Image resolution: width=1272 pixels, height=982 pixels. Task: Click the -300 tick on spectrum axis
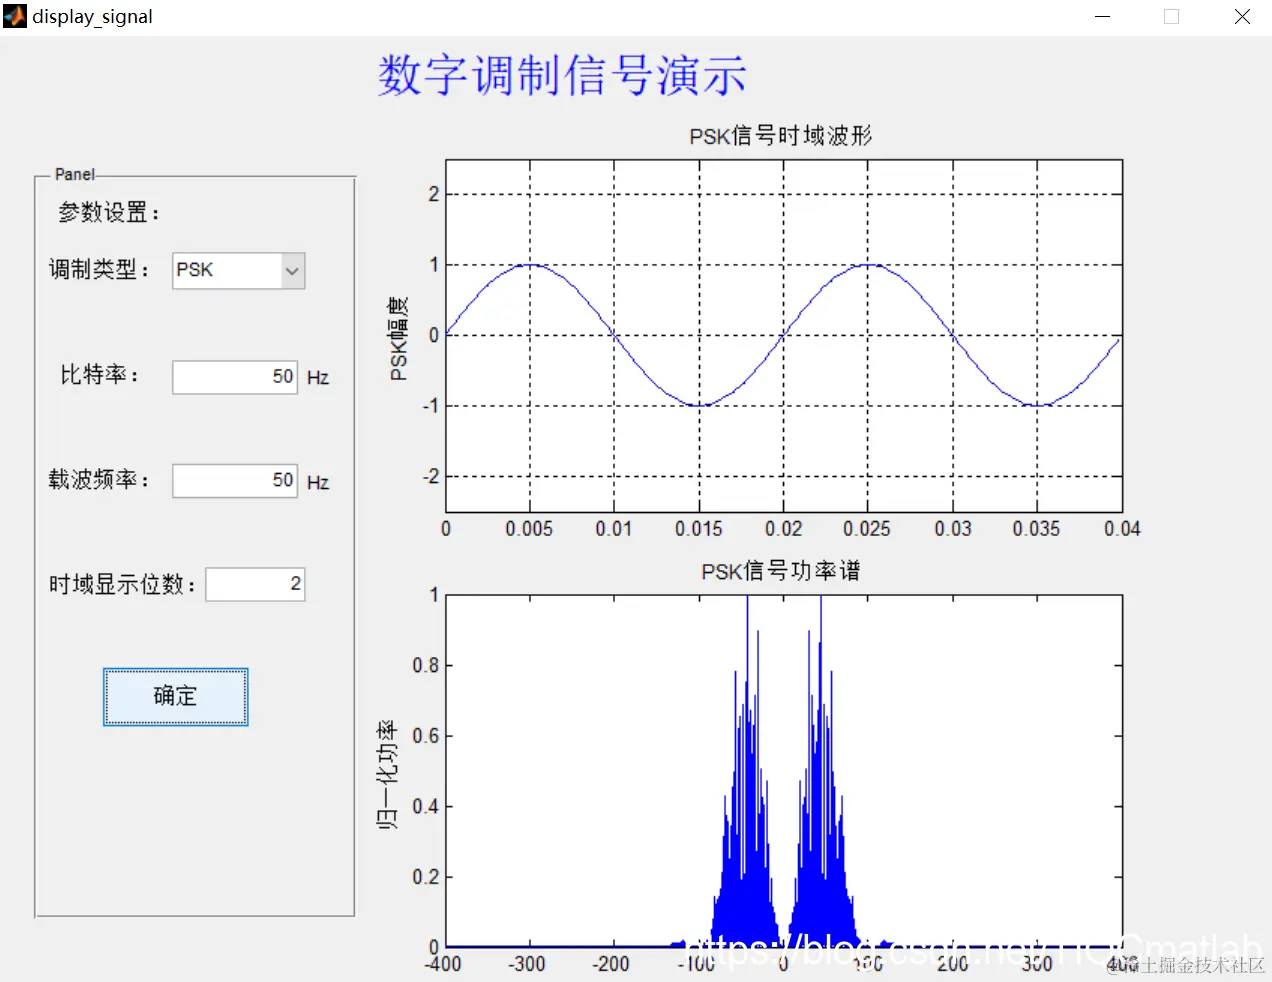tap(527, 964)
